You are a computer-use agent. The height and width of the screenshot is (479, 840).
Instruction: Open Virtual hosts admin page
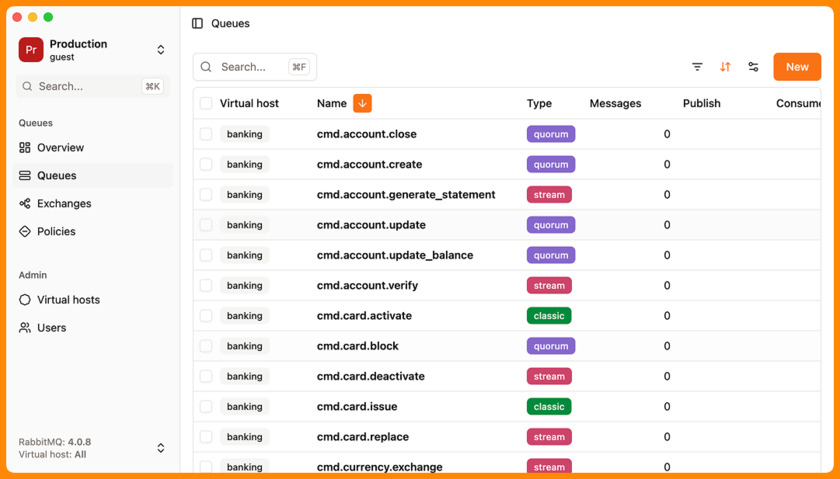pyautogui.click(x=93, y=300)
